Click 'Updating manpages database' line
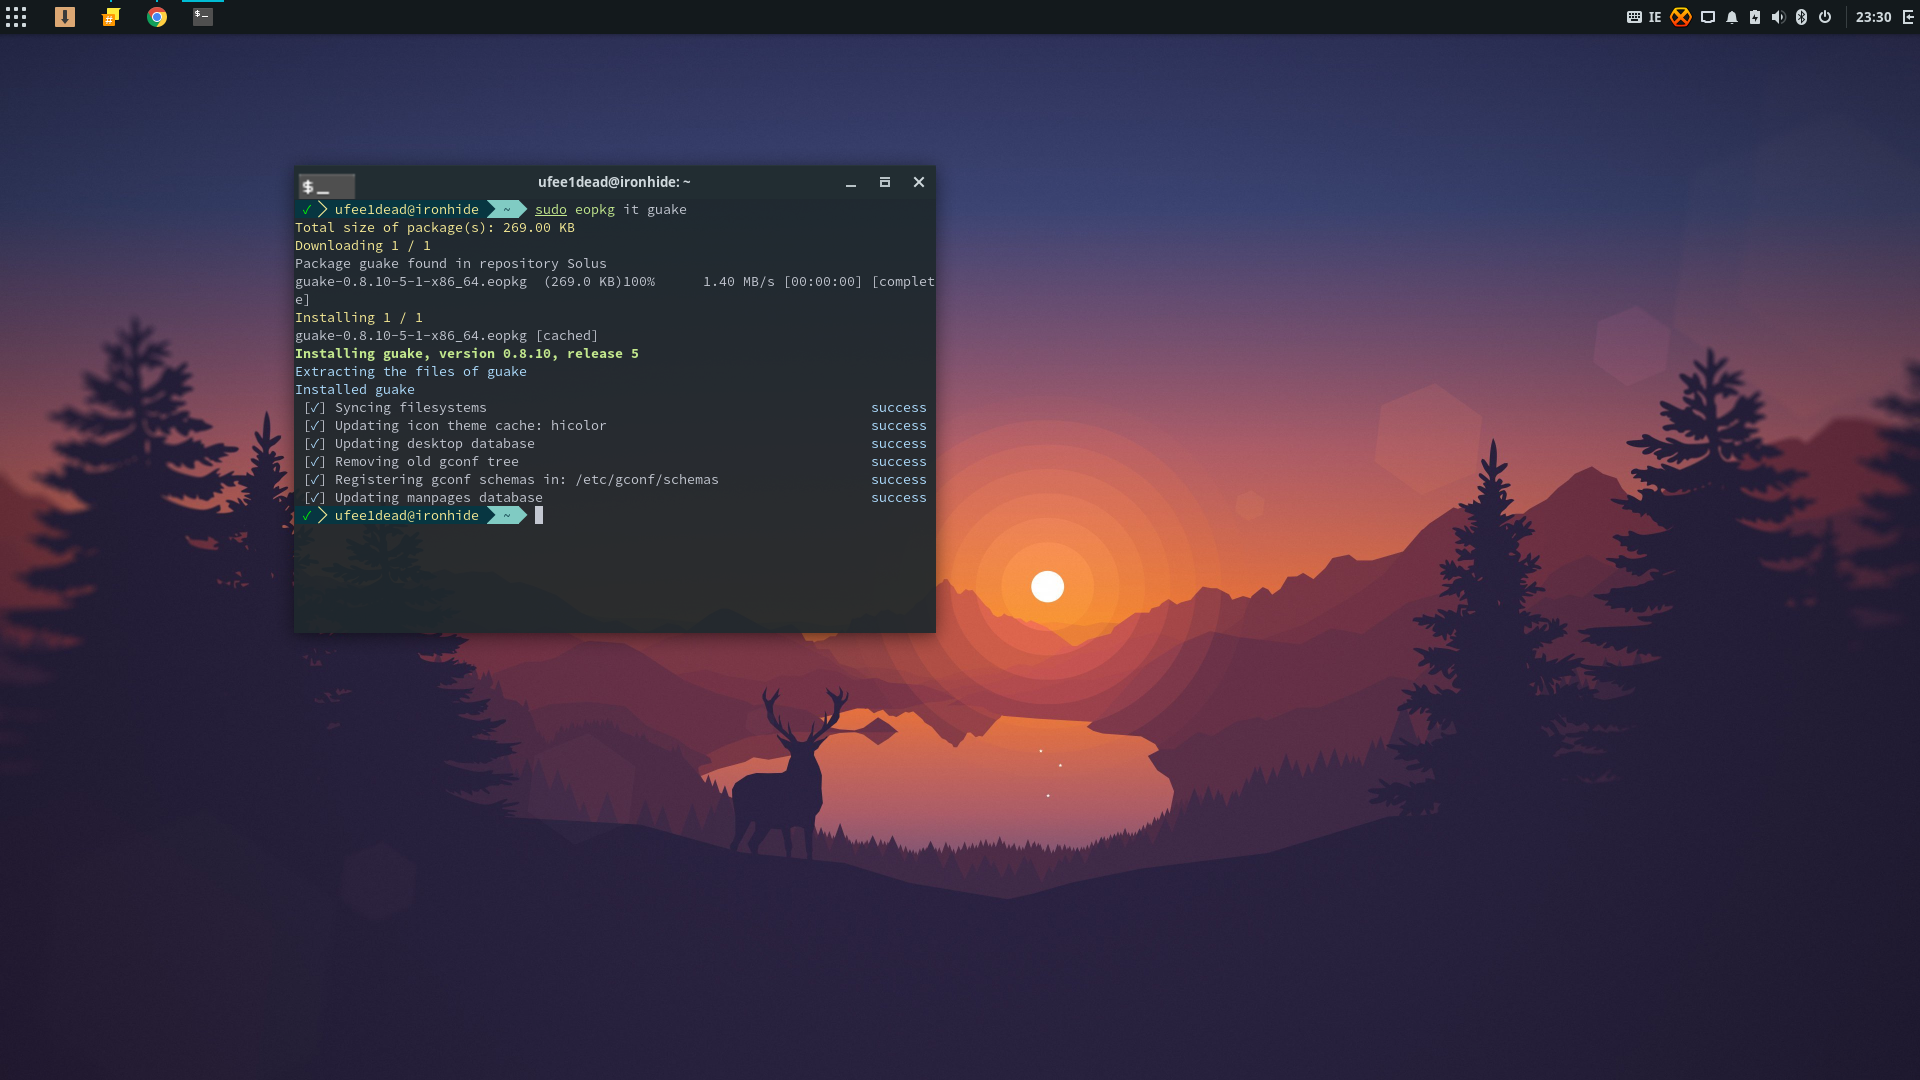Screen dimensions: 1920x1080 click(439, 498)
